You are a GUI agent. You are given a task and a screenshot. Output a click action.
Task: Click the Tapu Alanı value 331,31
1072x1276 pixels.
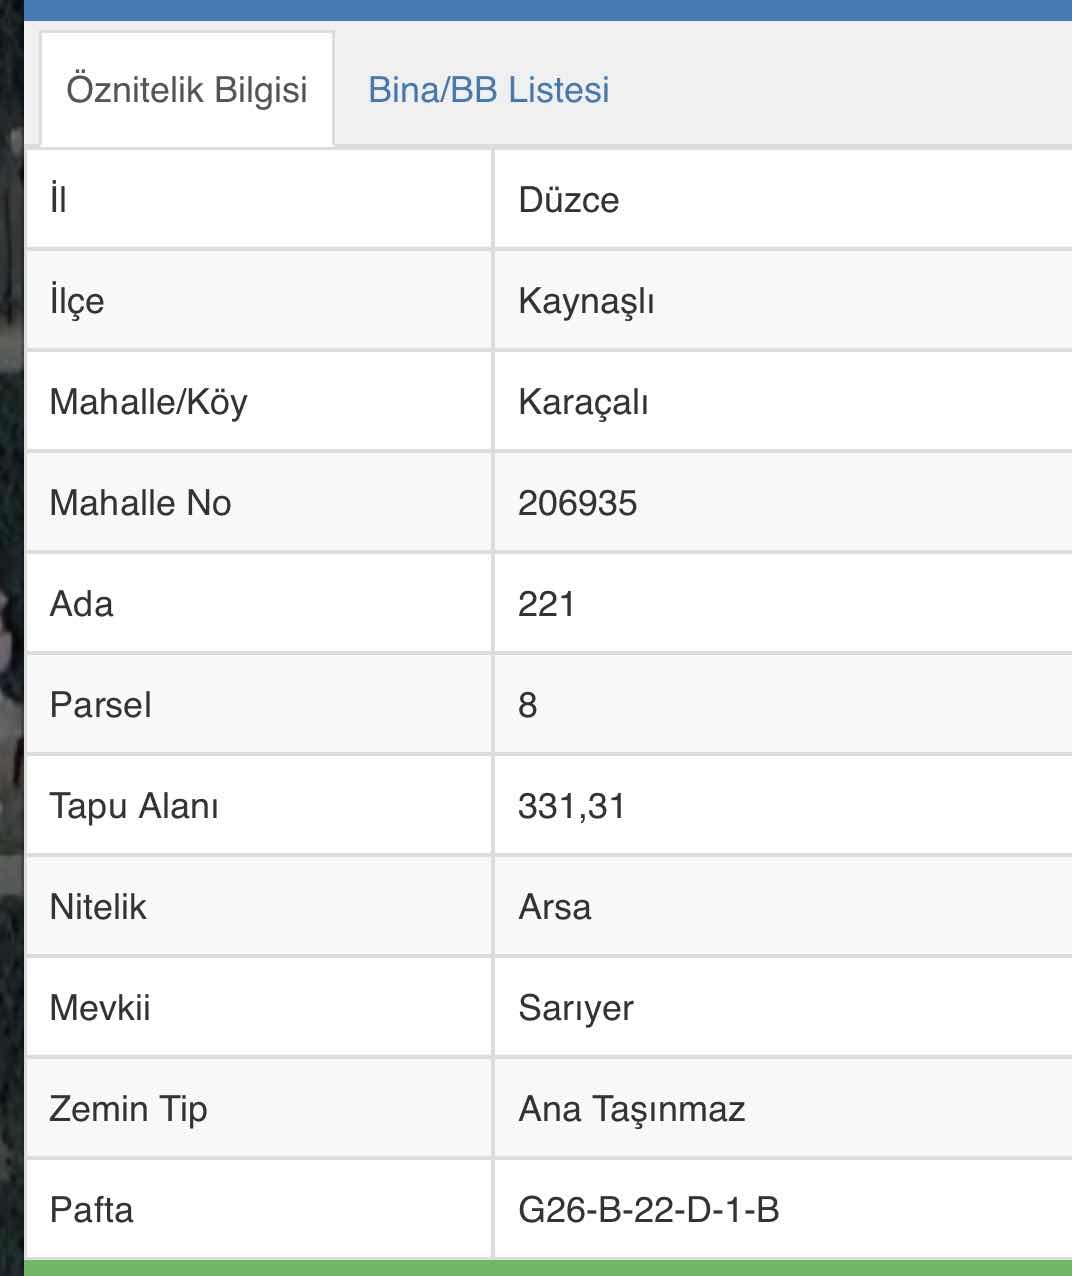coord(571,806)
